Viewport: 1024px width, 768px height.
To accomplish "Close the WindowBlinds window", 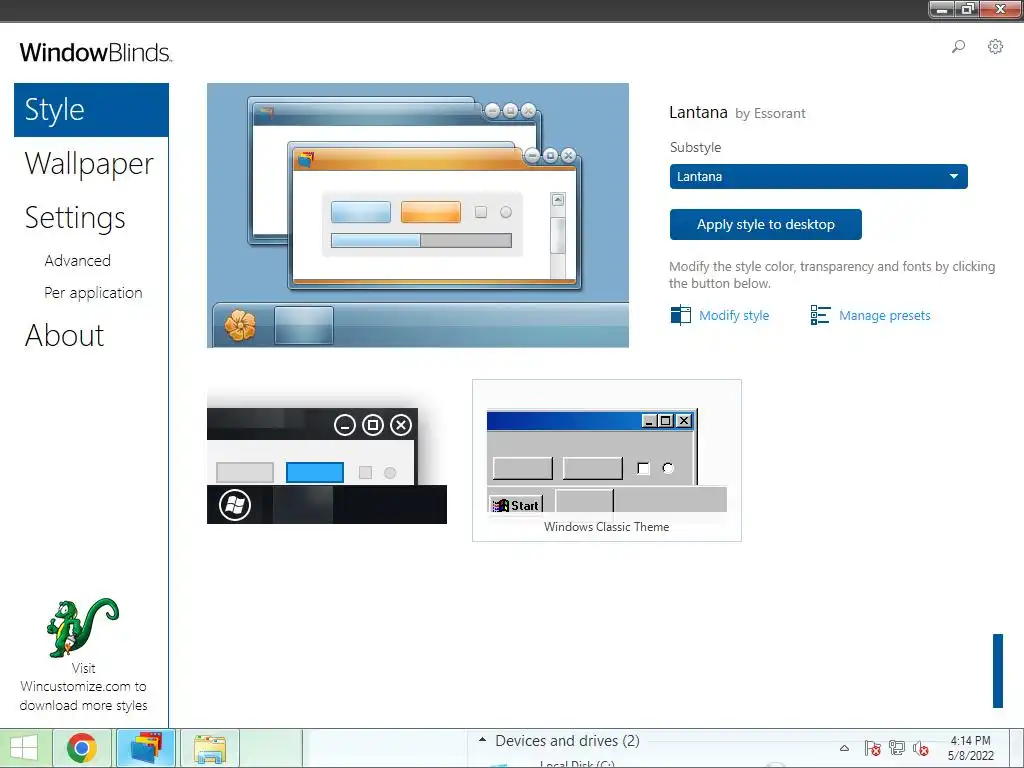I will [x=1000, y=9].
